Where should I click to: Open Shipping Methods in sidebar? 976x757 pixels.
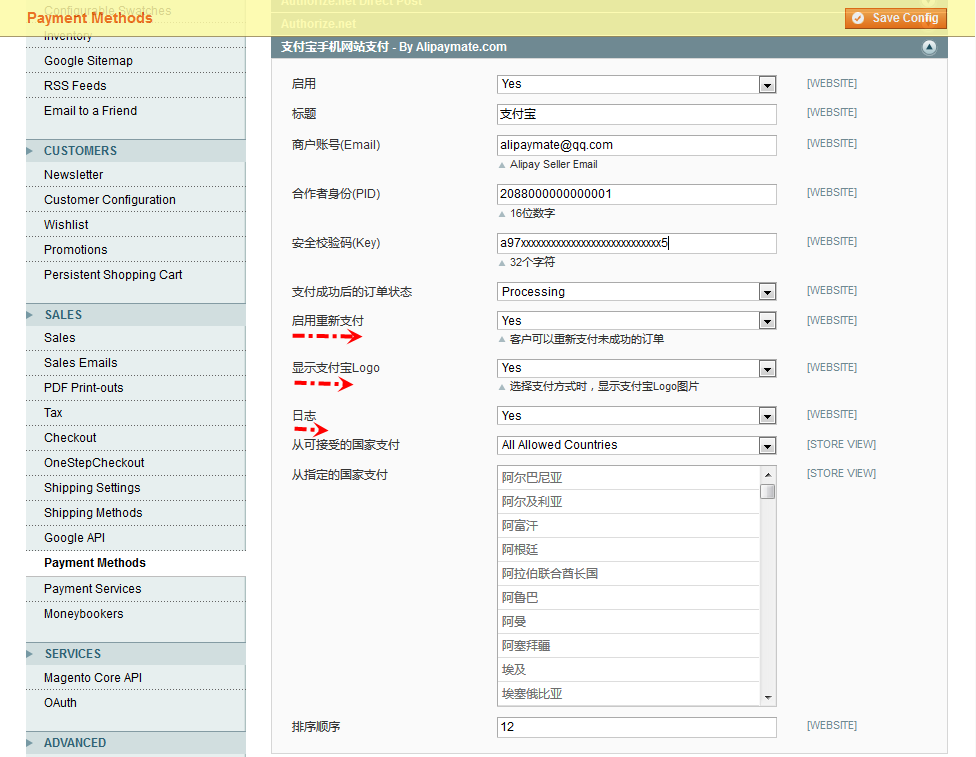93,513
